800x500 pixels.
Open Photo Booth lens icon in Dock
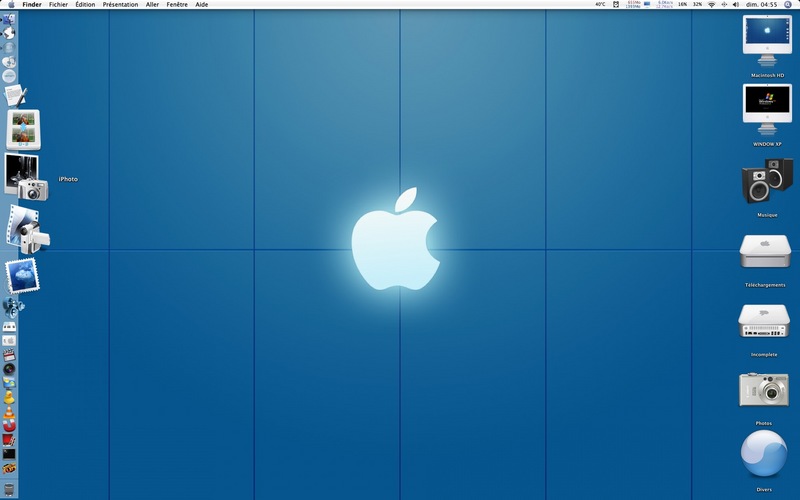point(9,369)
